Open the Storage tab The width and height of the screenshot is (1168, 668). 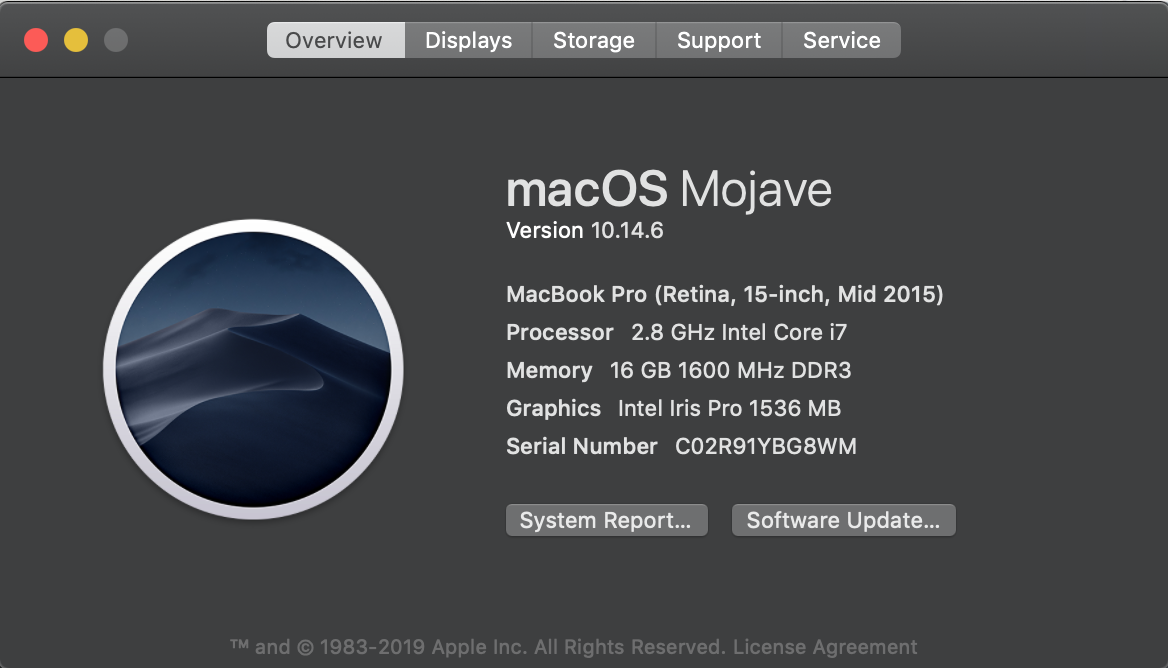click(594, 40)
